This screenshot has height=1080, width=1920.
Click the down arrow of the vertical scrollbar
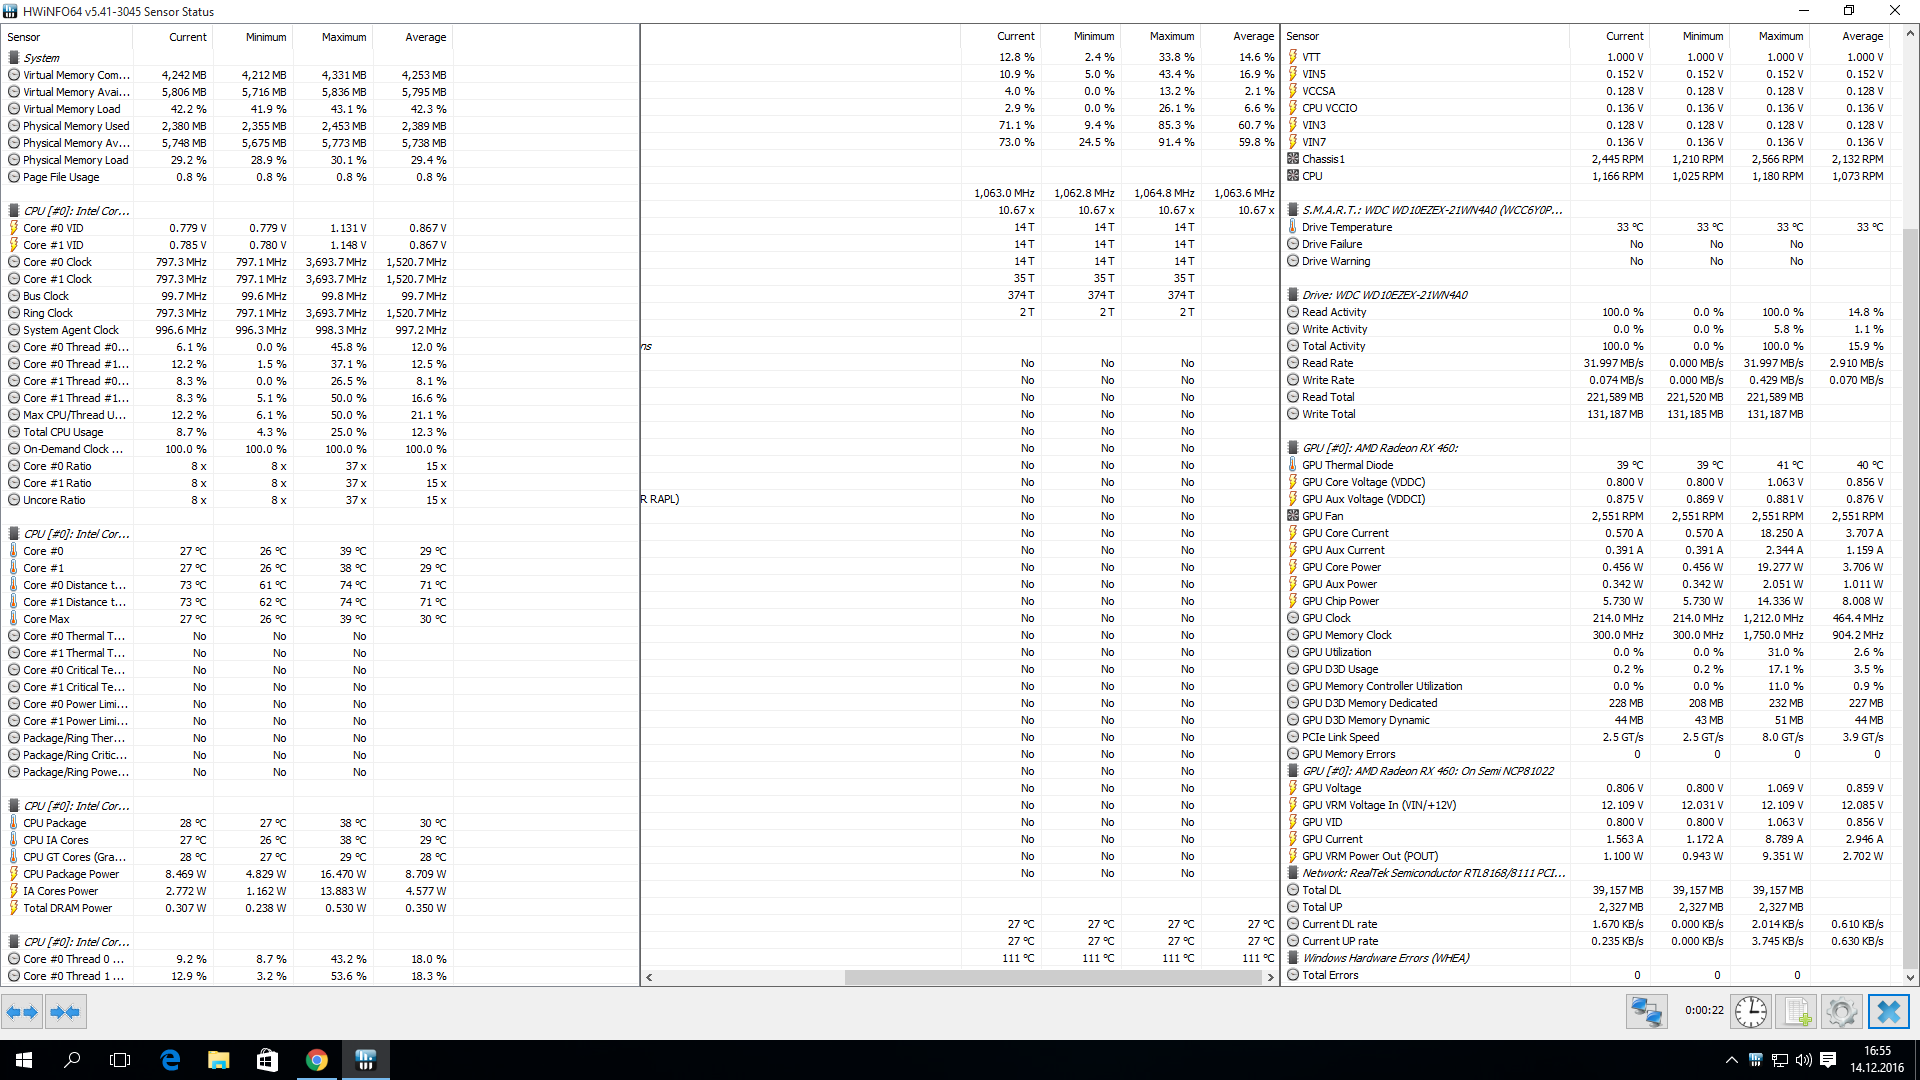(x=1910, y=977)
